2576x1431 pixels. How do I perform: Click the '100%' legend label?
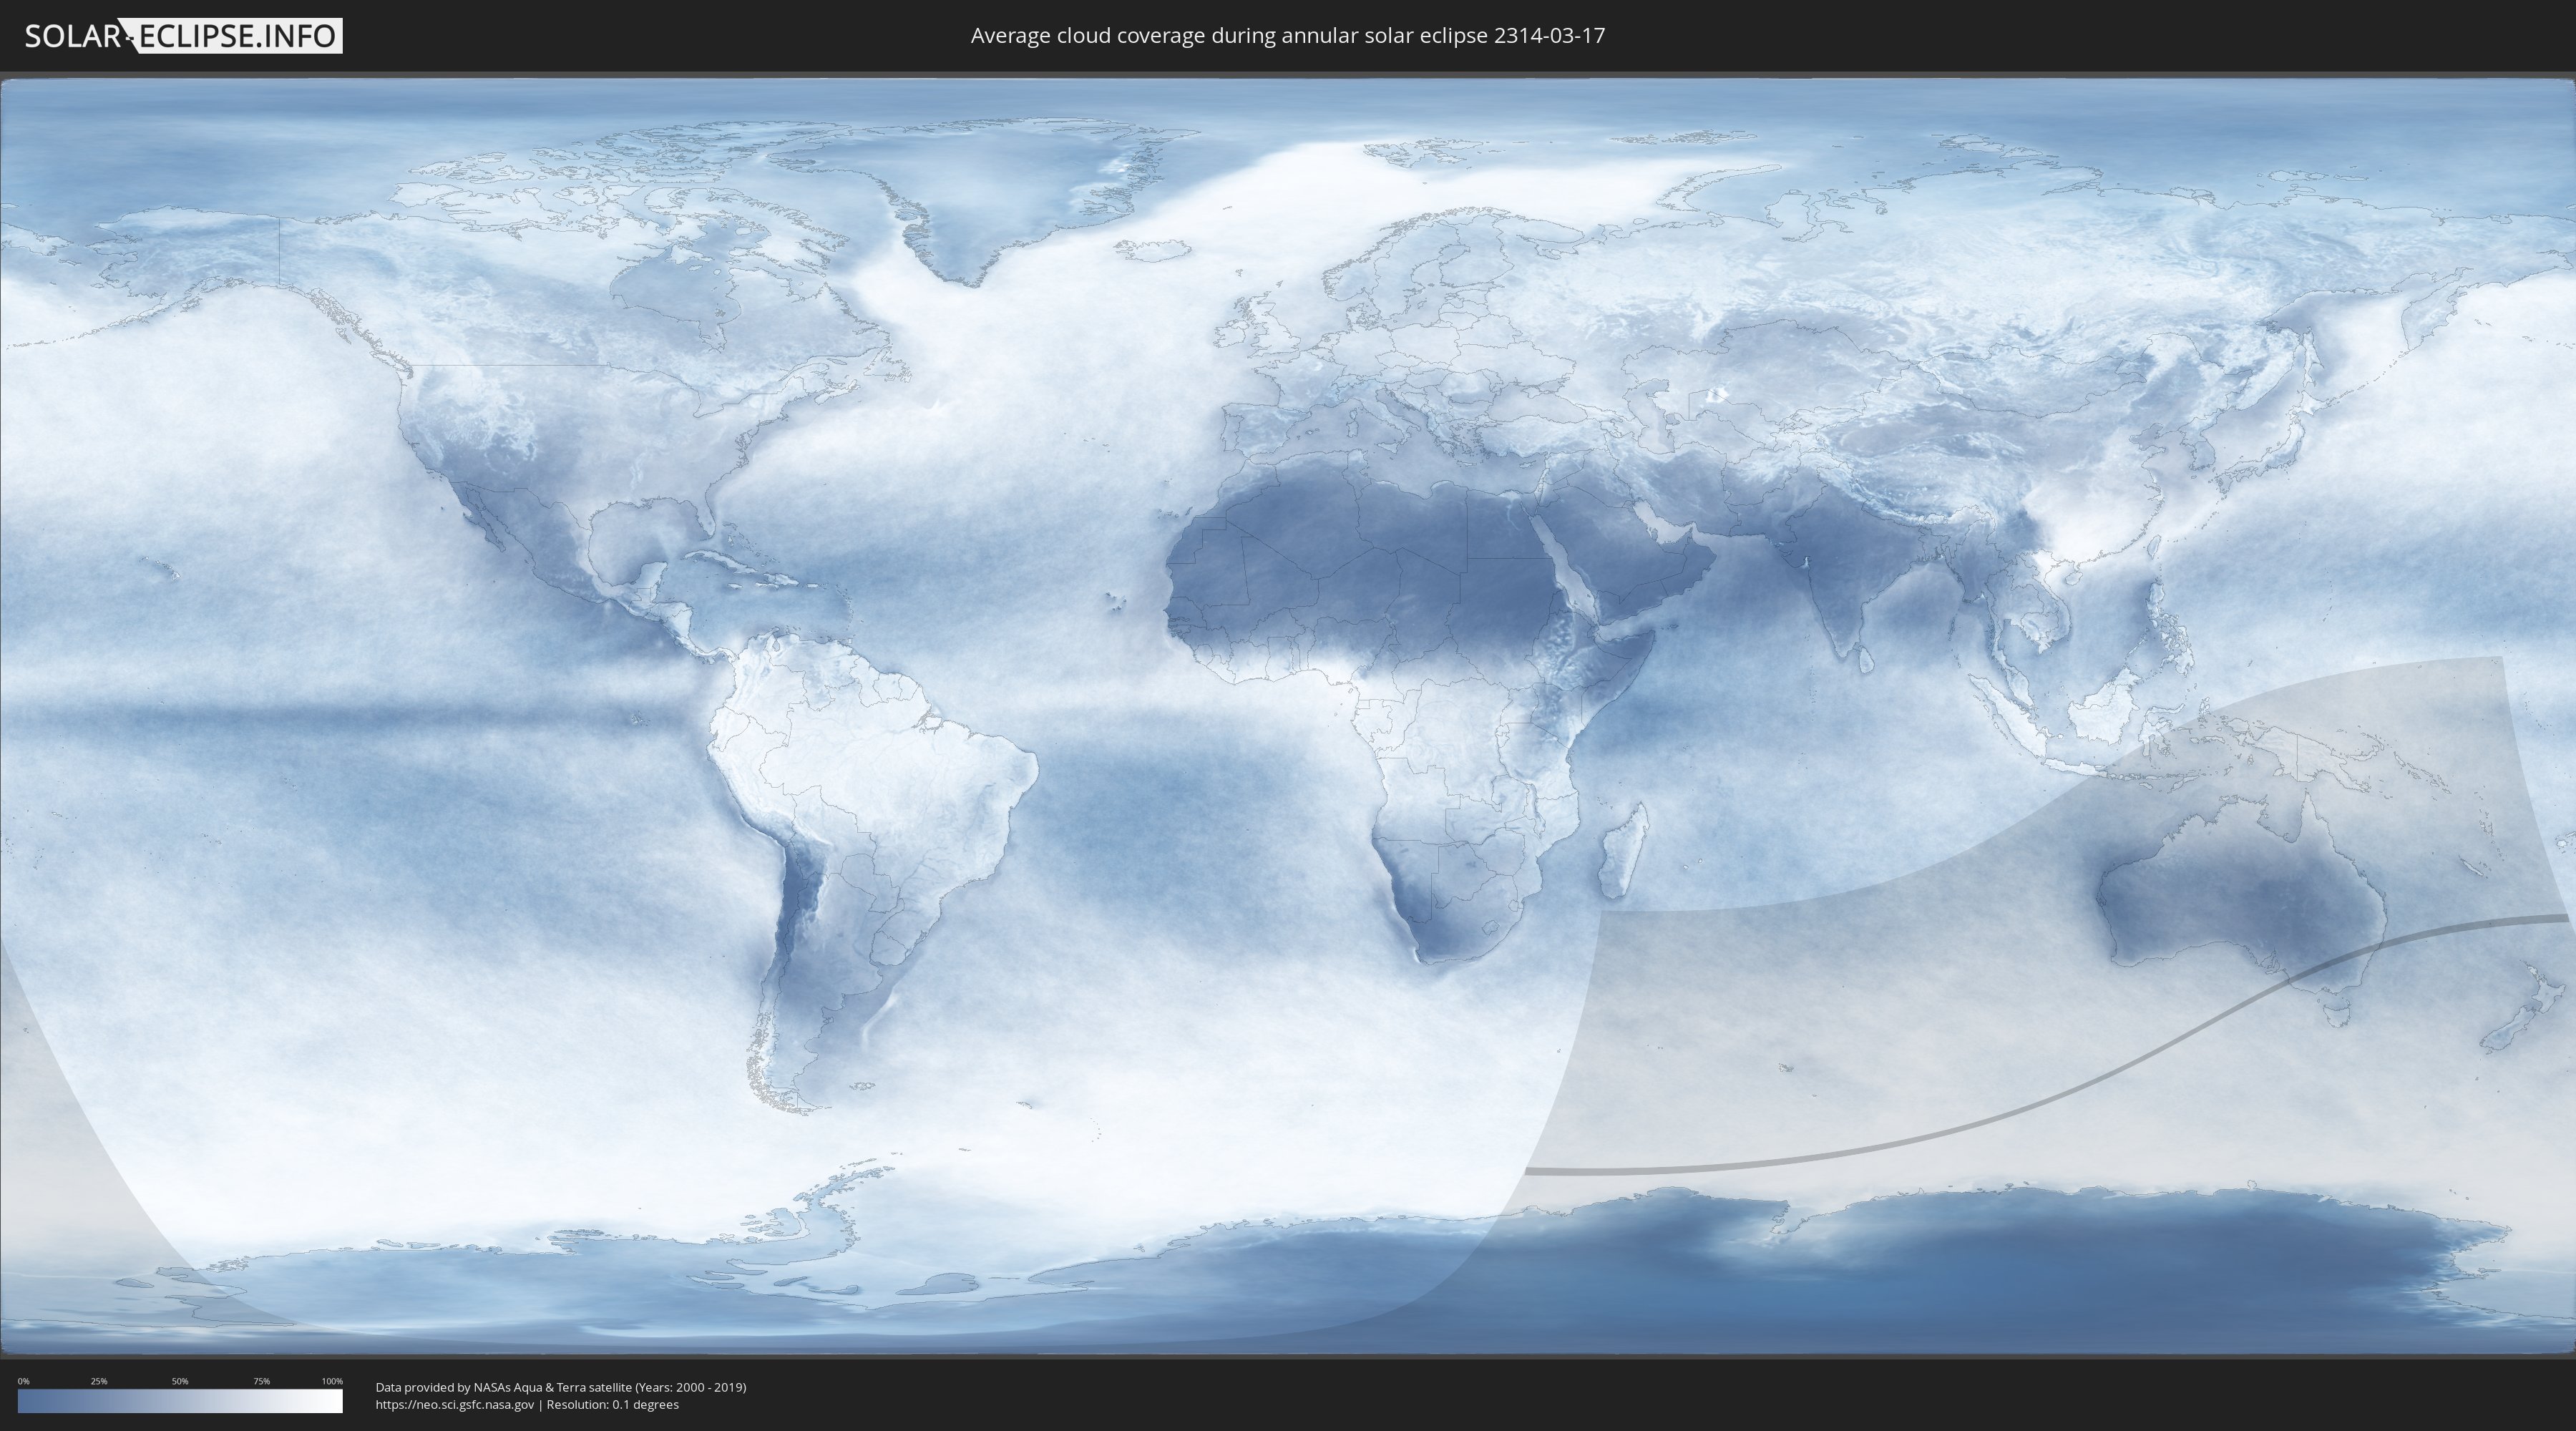click(332, 1381)
